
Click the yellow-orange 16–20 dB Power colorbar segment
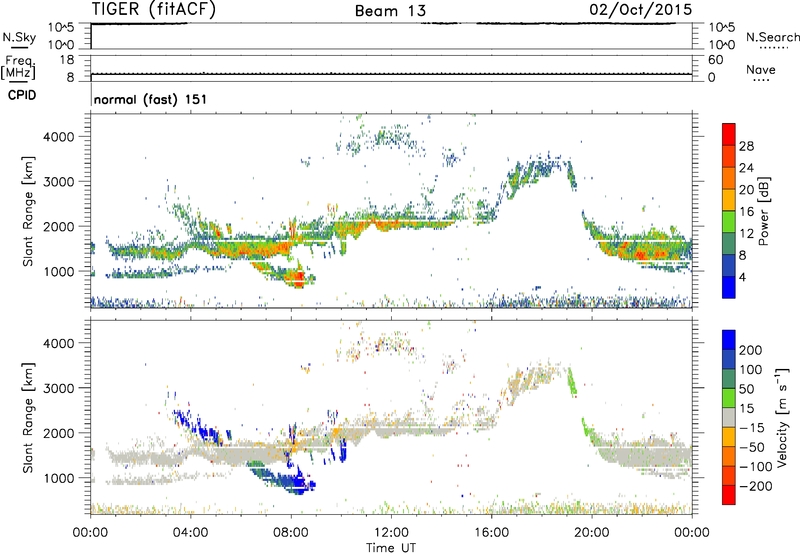point(729,200)
